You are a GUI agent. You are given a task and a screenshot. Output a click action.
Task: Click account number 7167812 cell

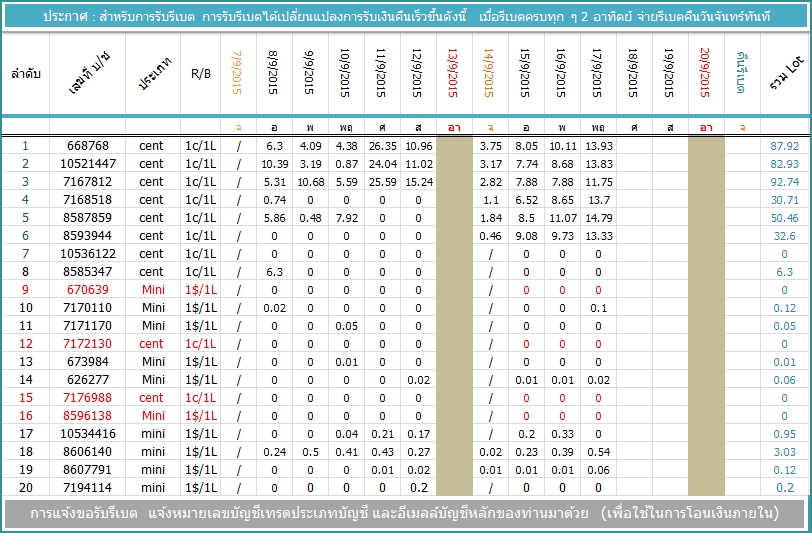[88, 182]
